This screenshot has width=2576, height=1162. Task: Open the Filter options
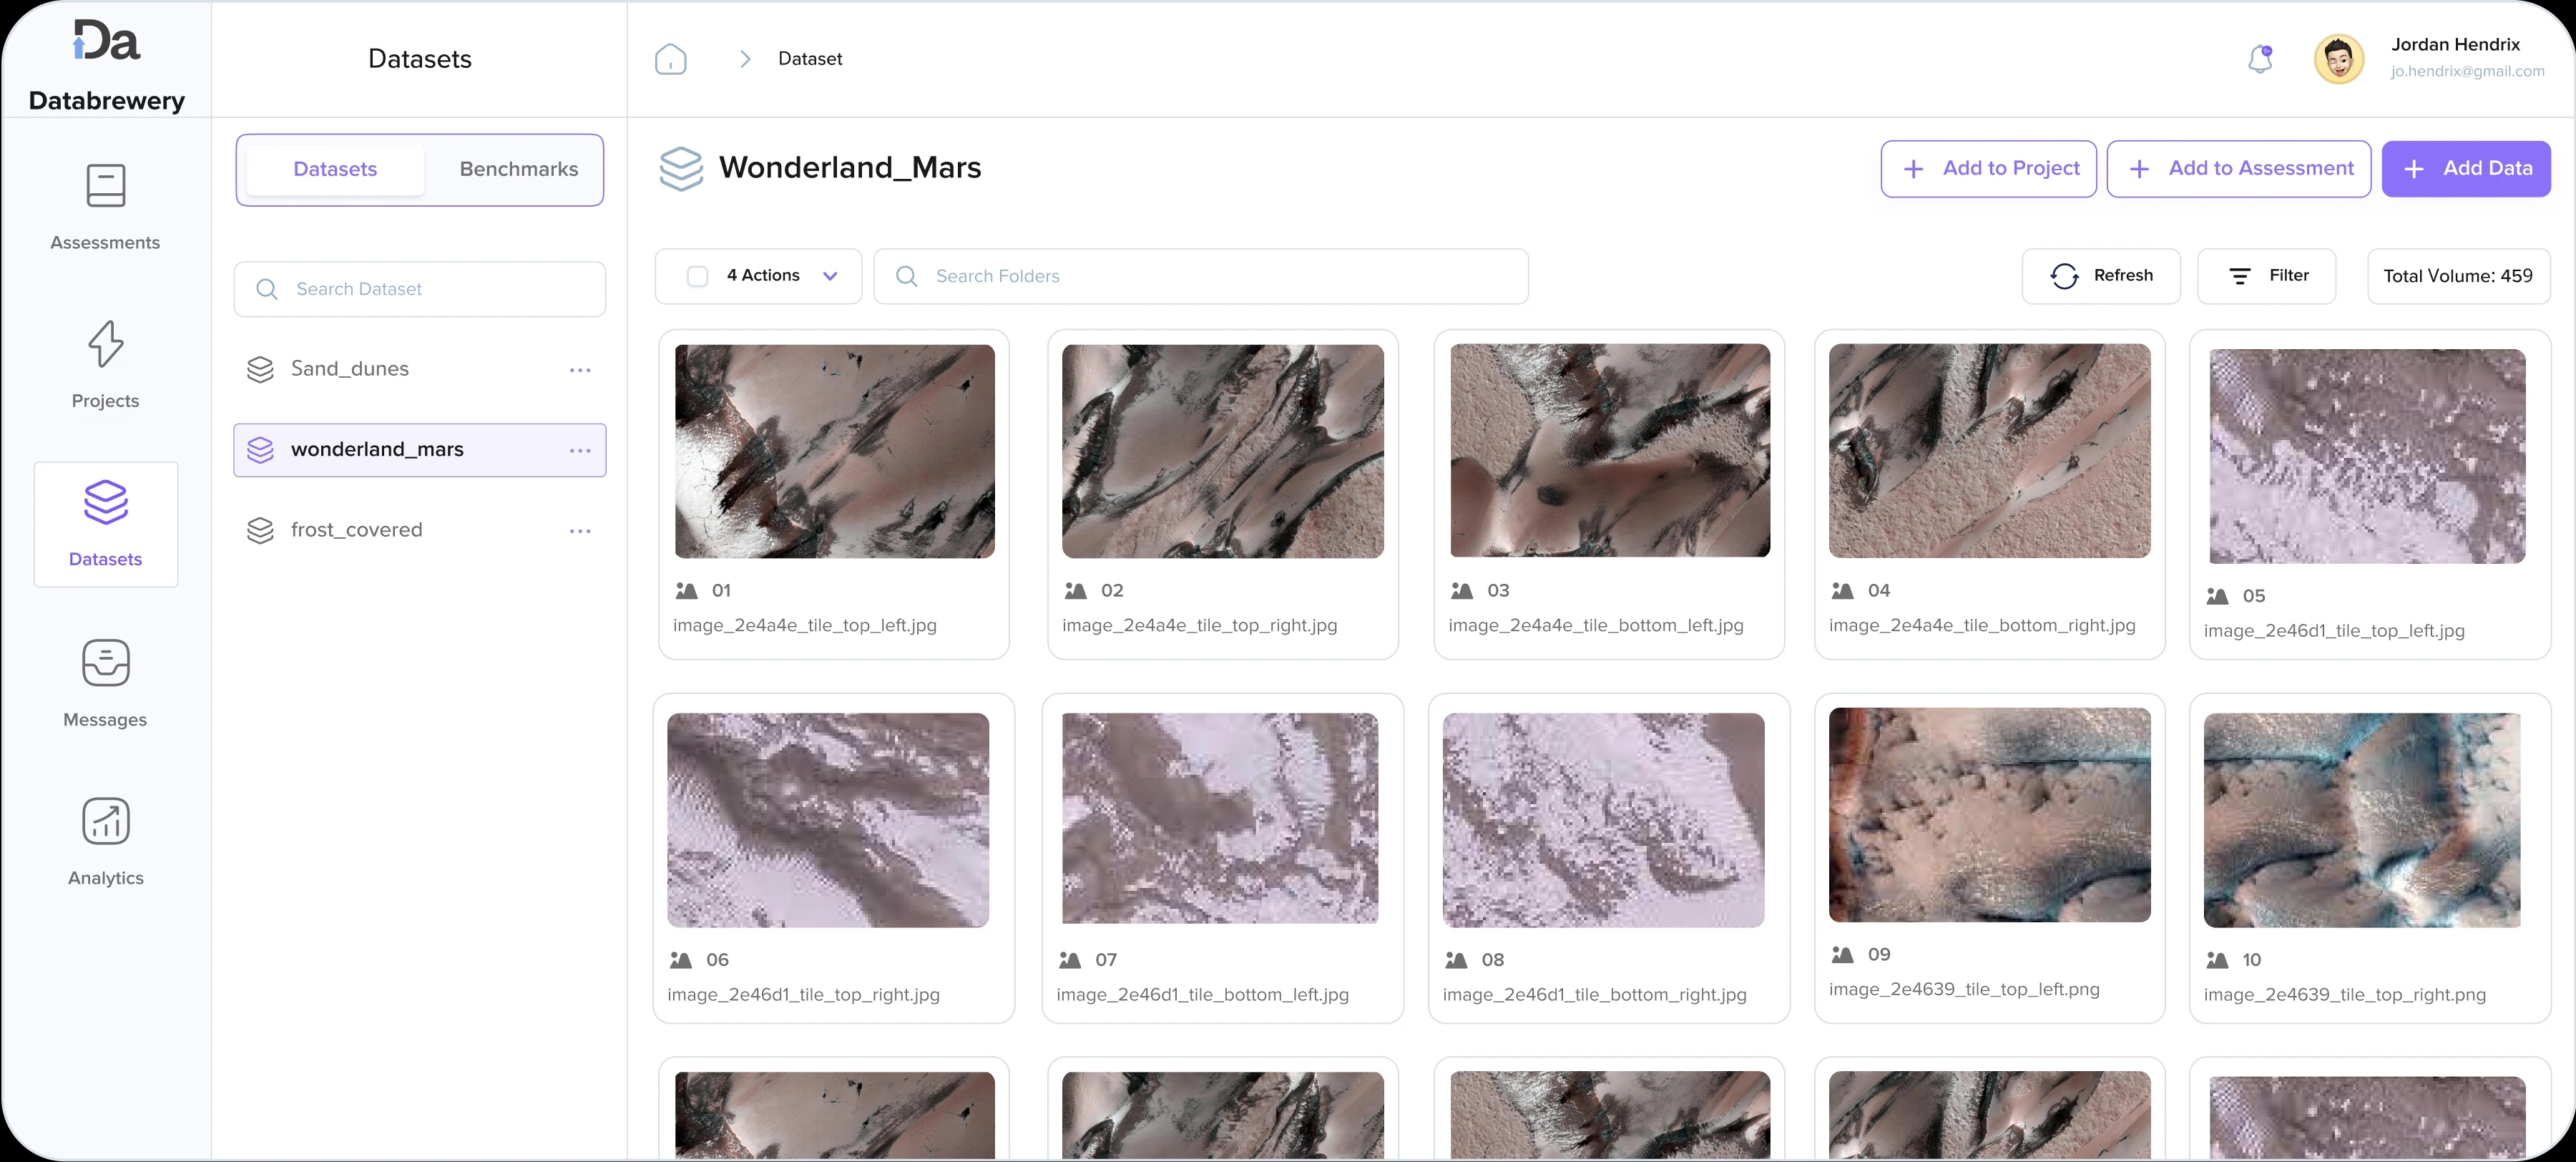[2266, 276]
